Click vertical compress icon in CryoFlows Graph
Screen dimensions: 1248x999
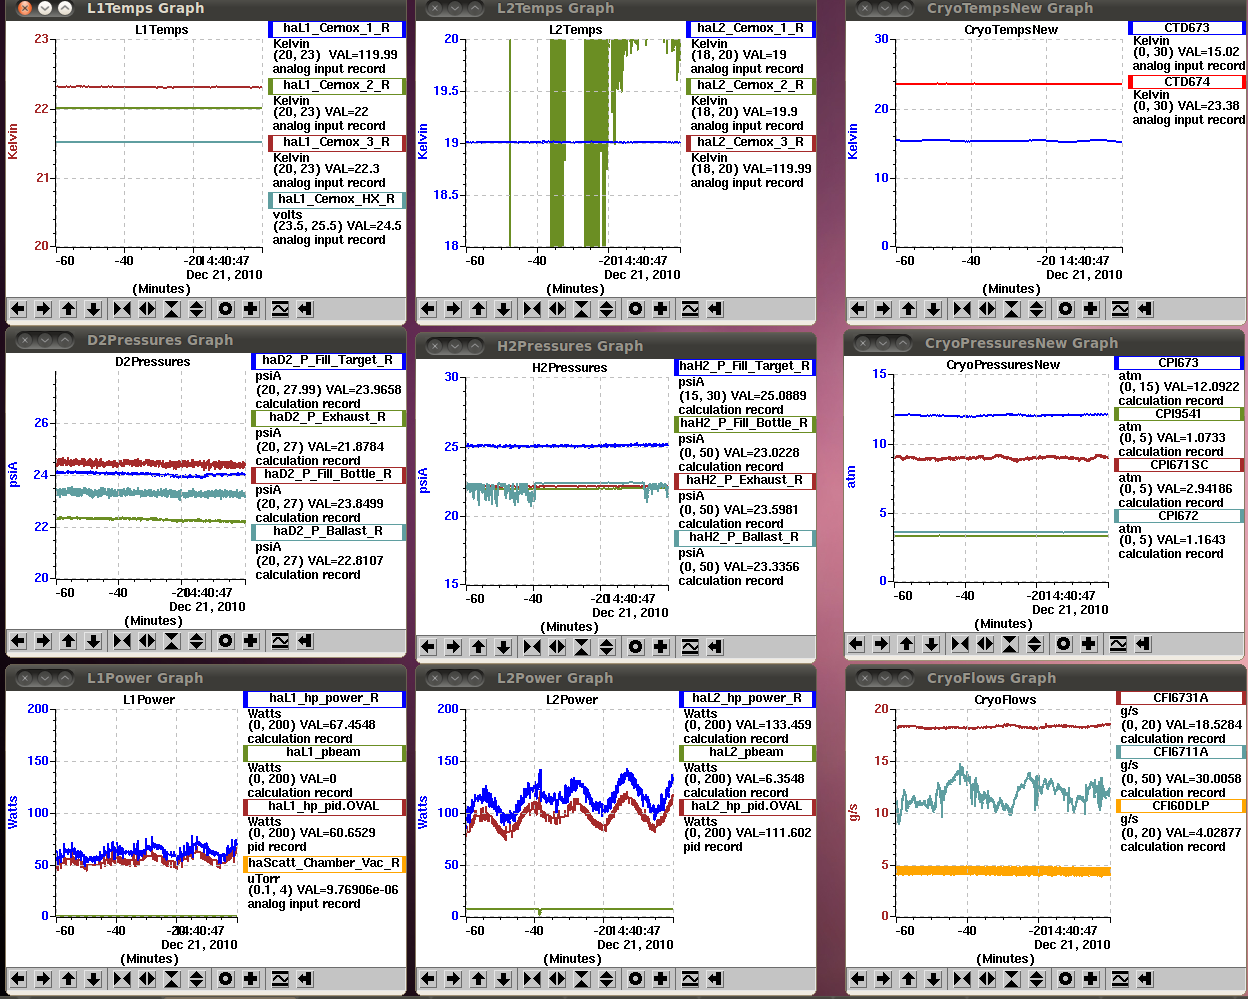click(1012, 979)
